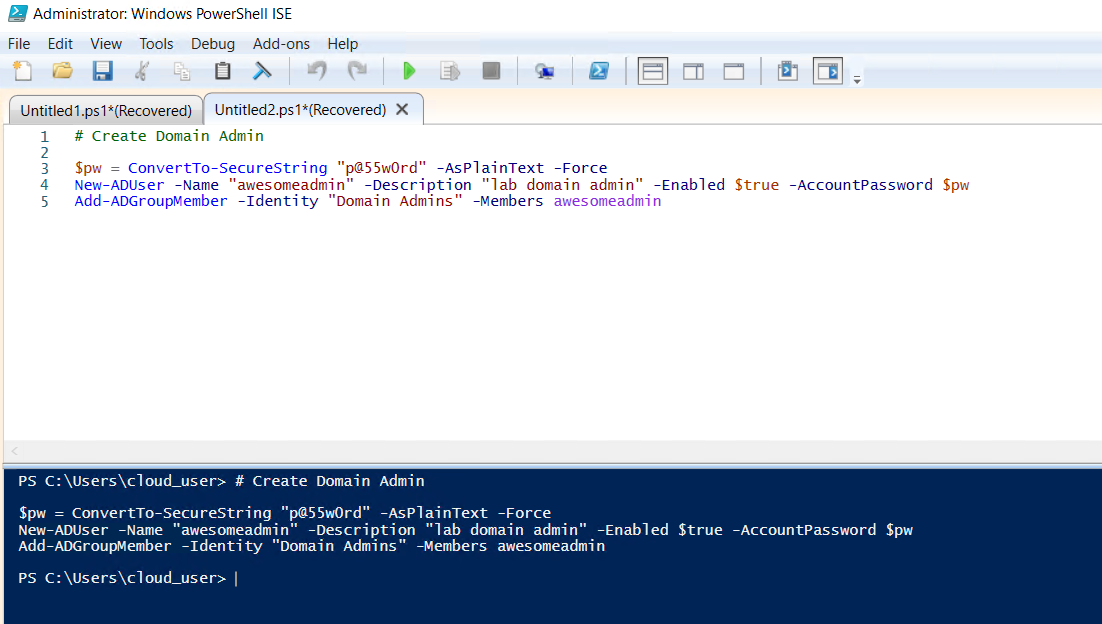Click "-AsPlainText" parameter on editor line 3
The width and height of the screenshot is (1102, 624).
(491, 168)
